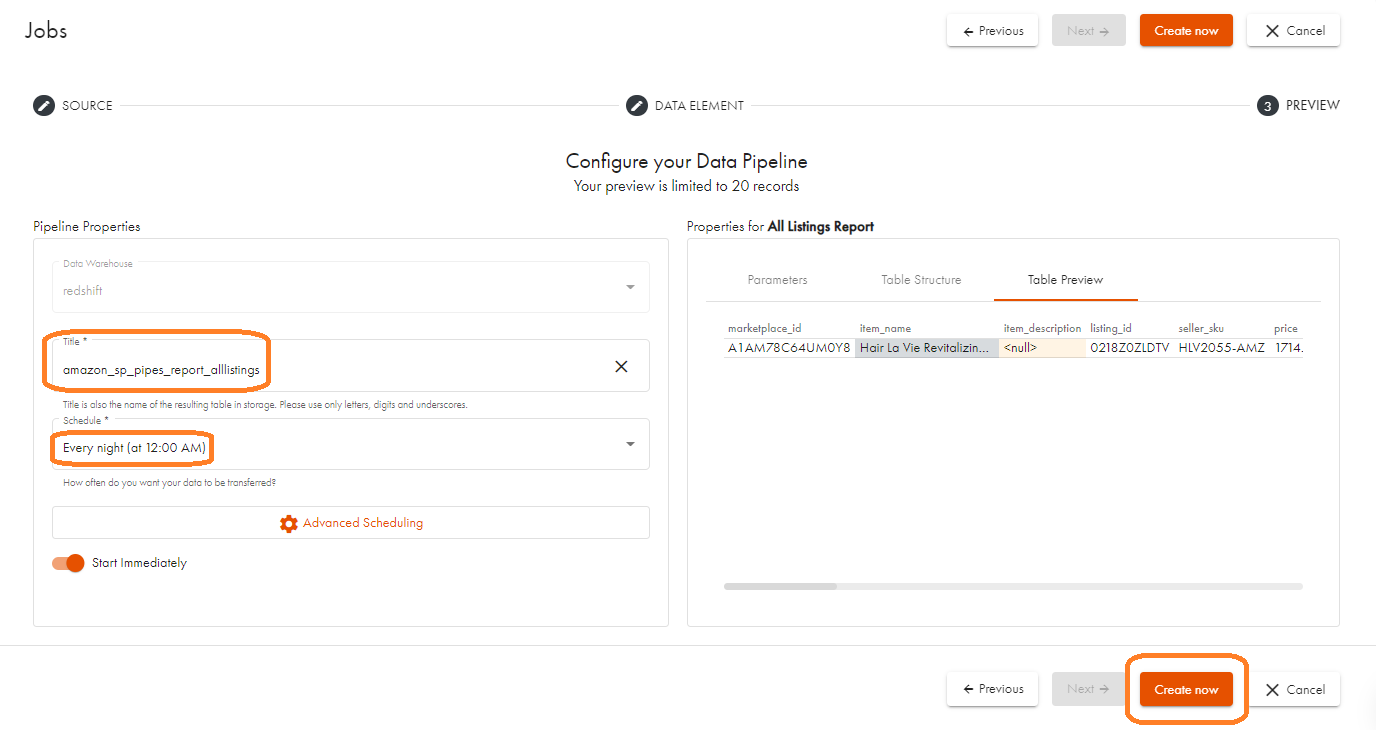Switch to the Parameters tab

pos(777,280)
